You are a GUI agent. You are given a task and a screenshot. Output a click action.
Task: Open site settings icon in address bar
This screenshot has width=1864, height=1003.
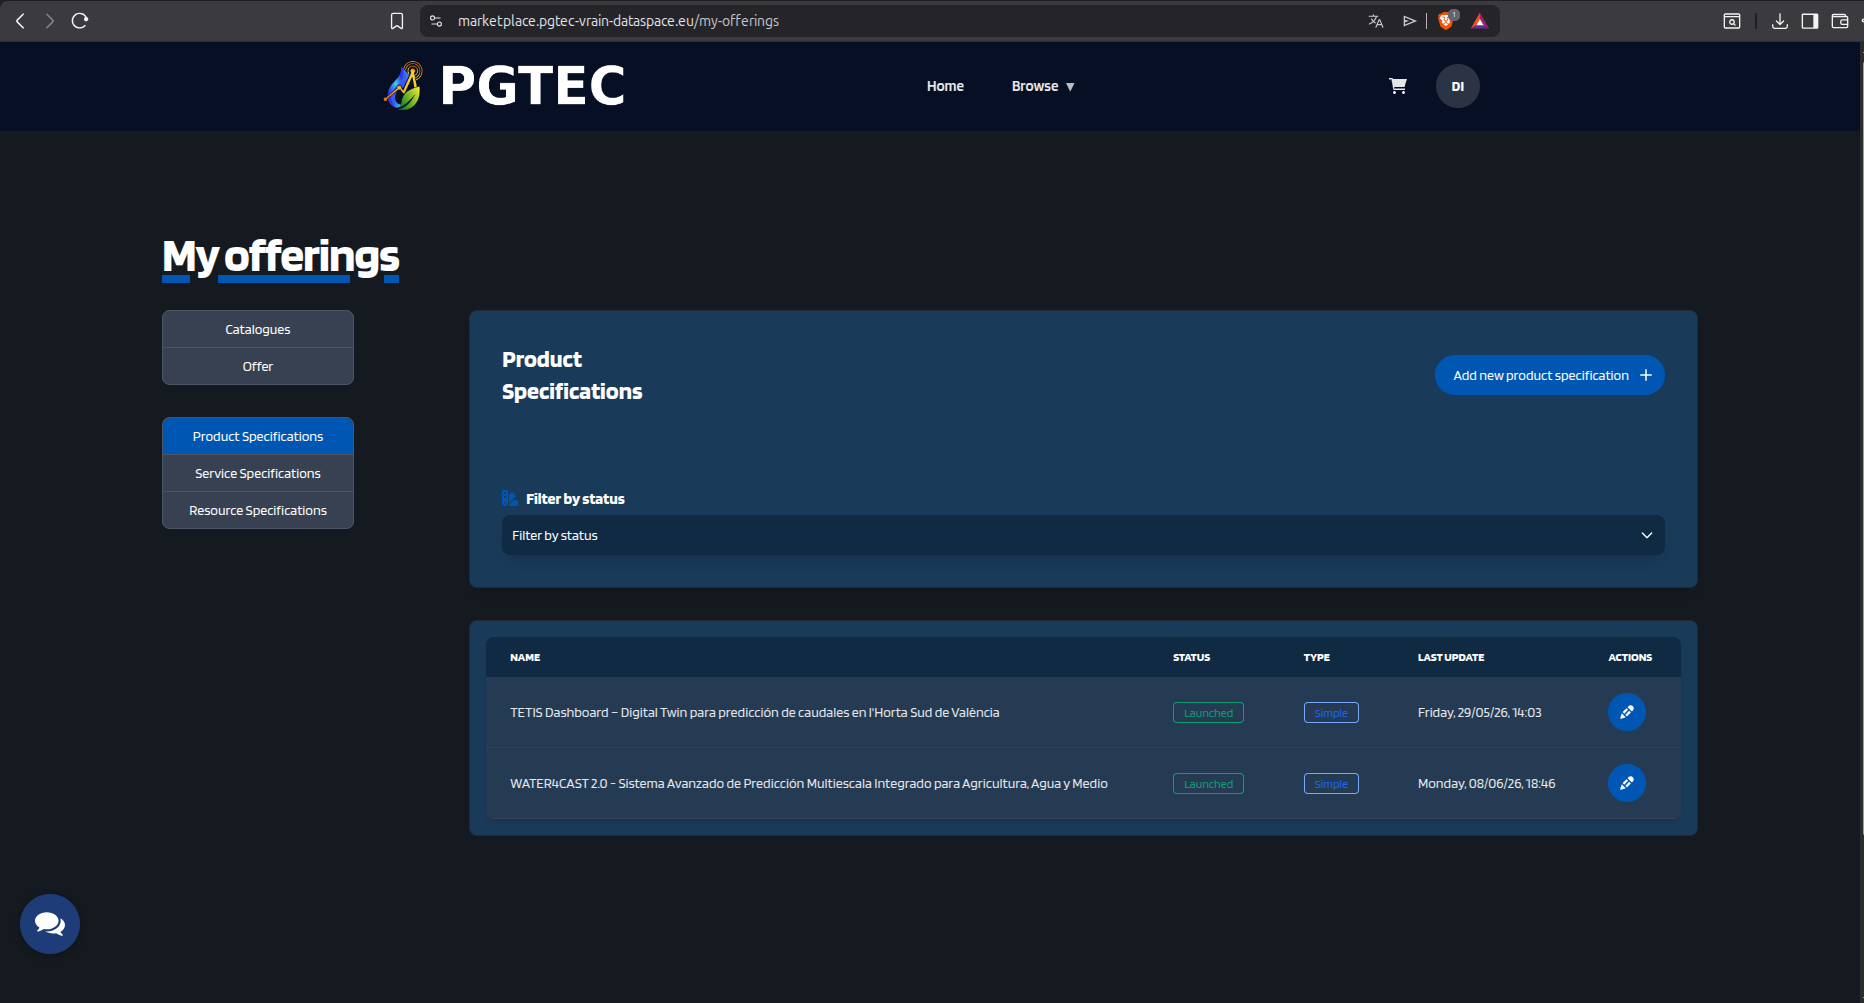coord(436,21)
